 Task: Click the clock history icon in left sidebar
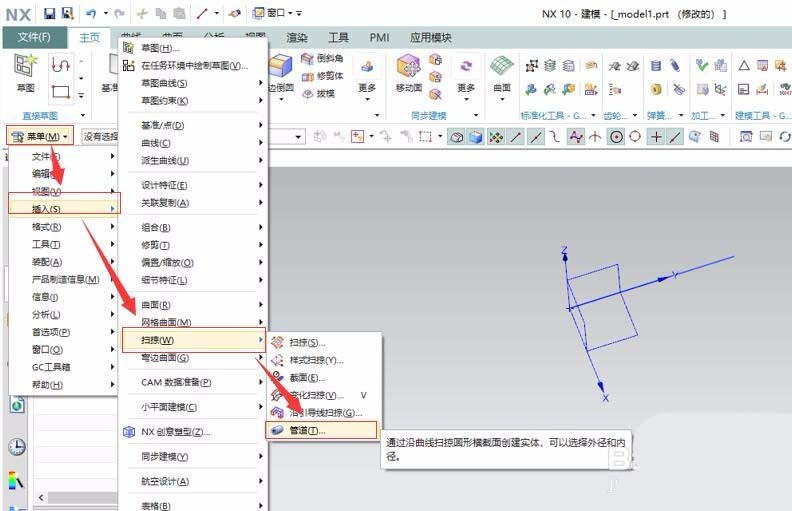coord(17,447)
